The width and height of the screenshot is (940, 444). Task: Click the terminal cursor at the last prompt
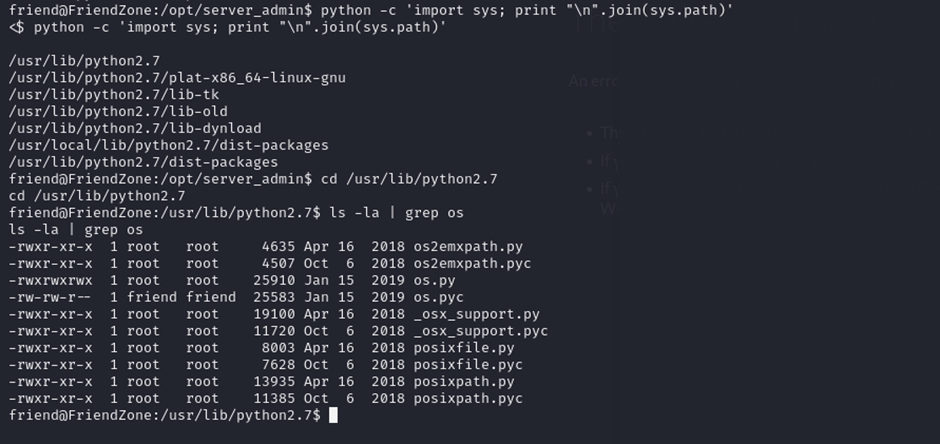click(333, 415)
